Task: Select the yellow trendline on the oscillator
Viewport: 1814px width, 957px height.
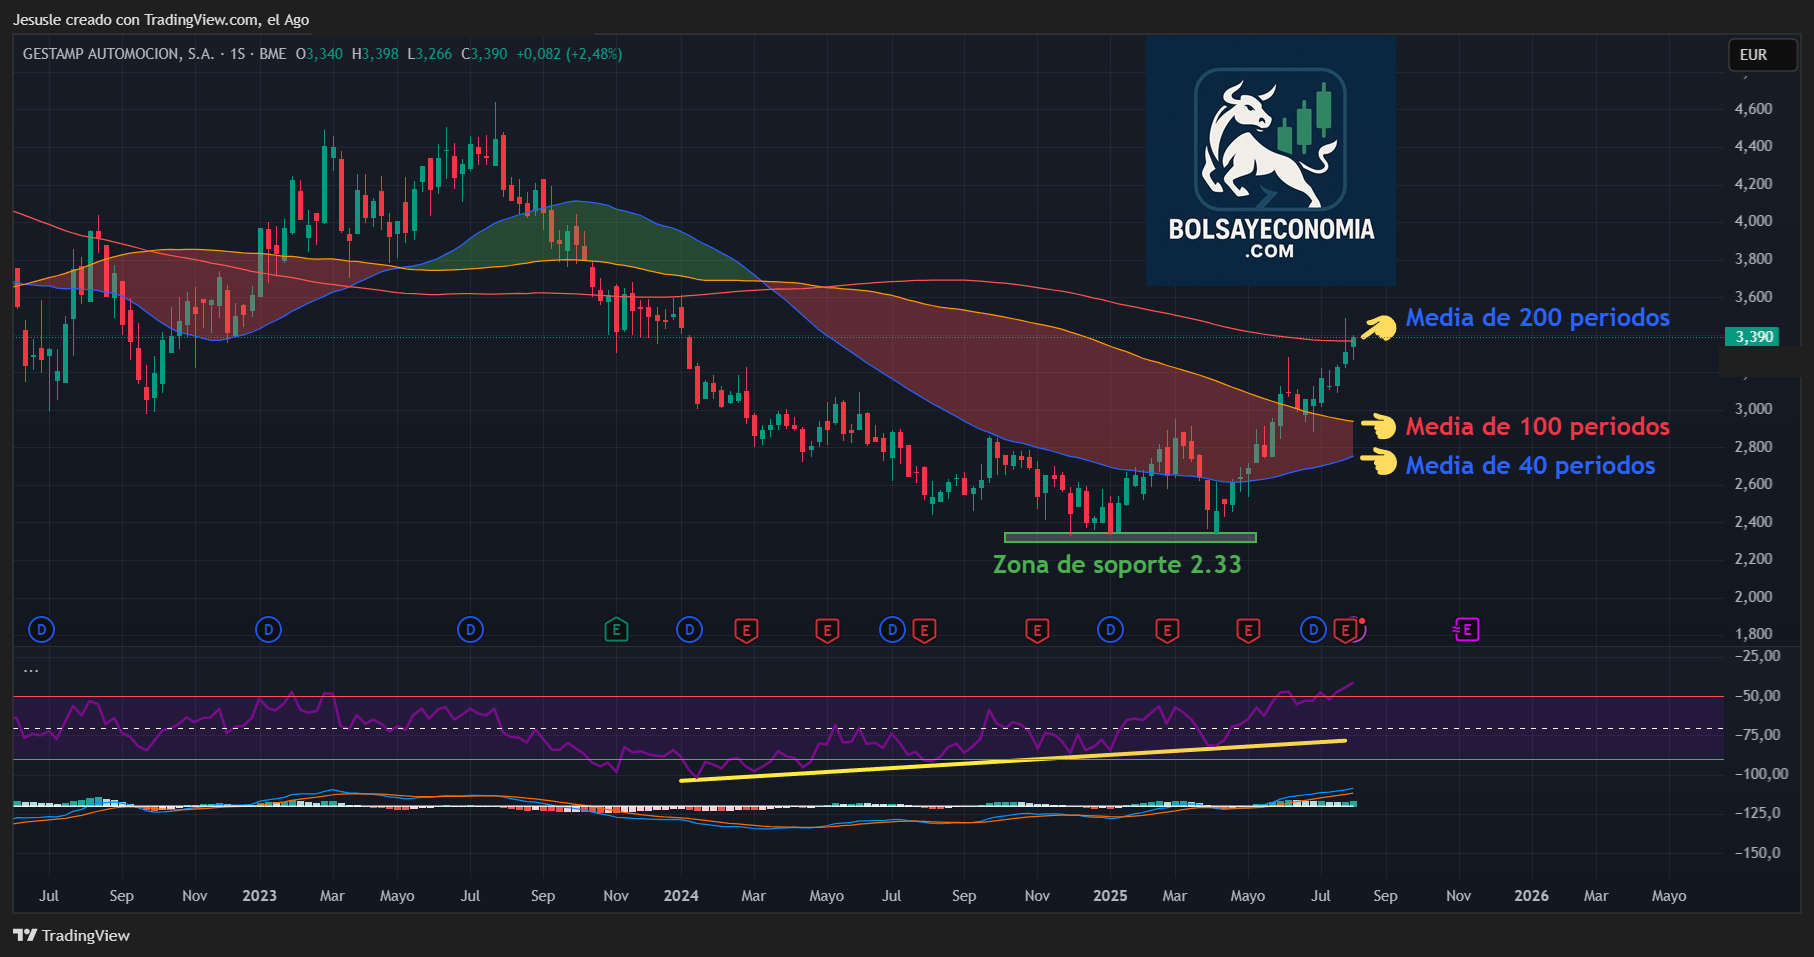Action: (1013, 761)
